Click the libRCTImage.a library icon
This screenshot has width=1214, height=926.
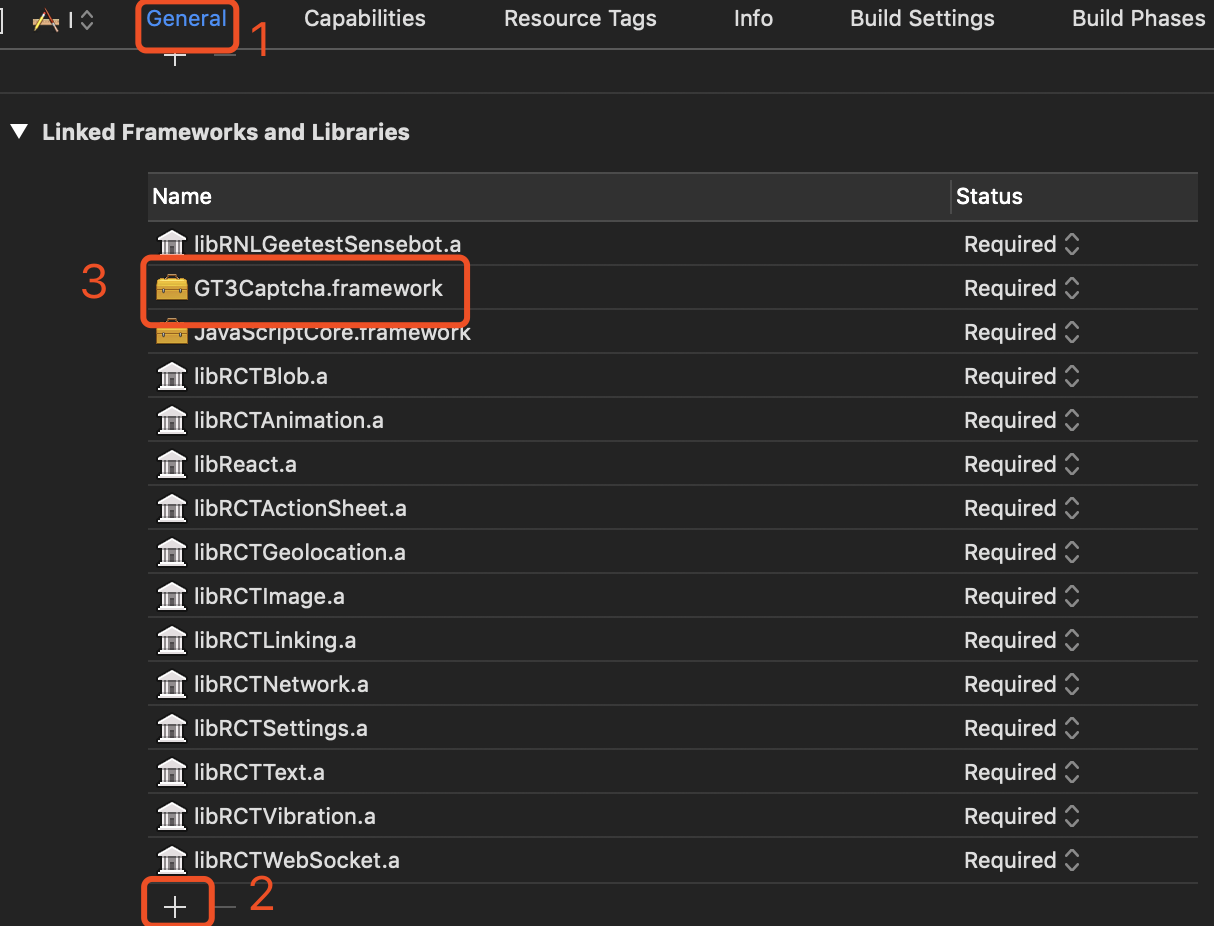click(172, 596)
